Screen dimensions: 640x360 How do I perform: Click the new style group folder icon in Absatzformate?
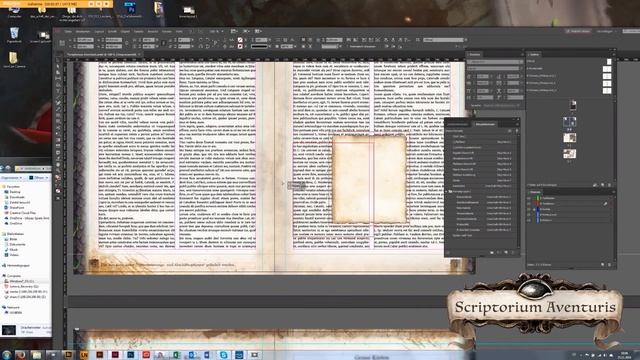tap(491, 253)
